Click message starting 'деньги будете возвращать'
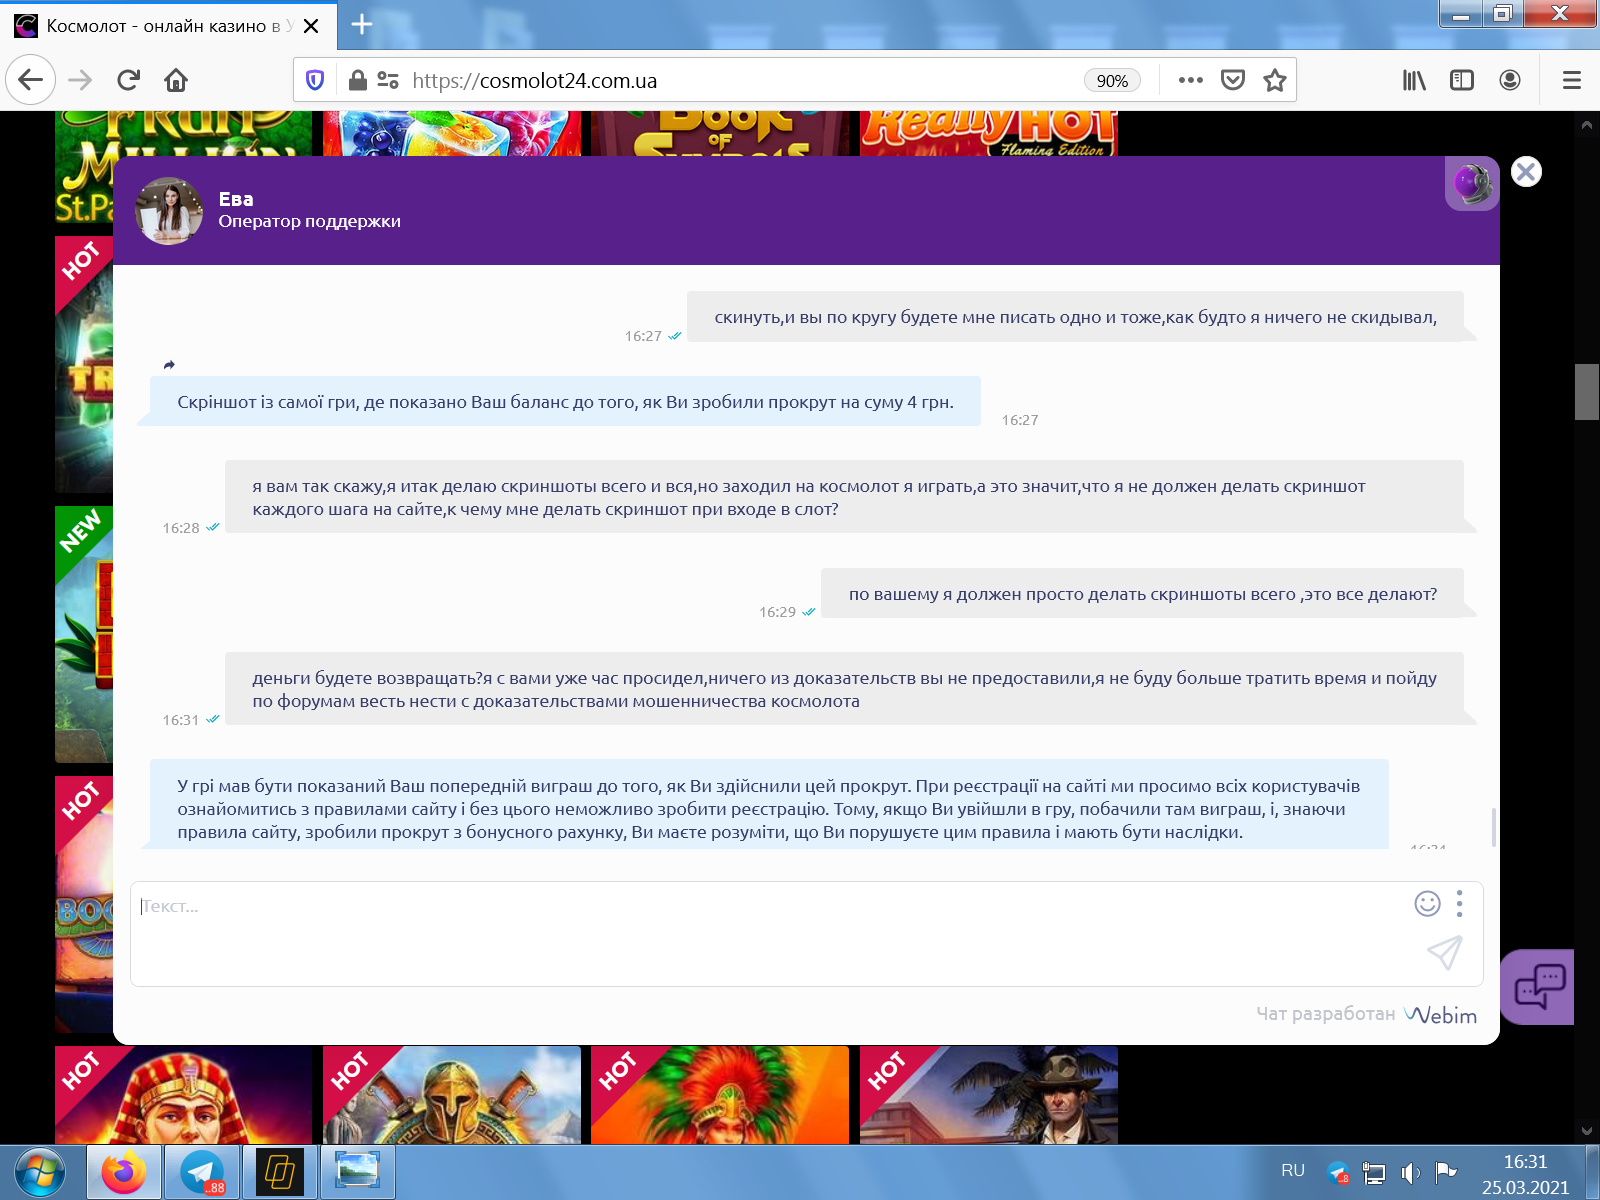1600x1200 pixels. click(x=844, y=689)
